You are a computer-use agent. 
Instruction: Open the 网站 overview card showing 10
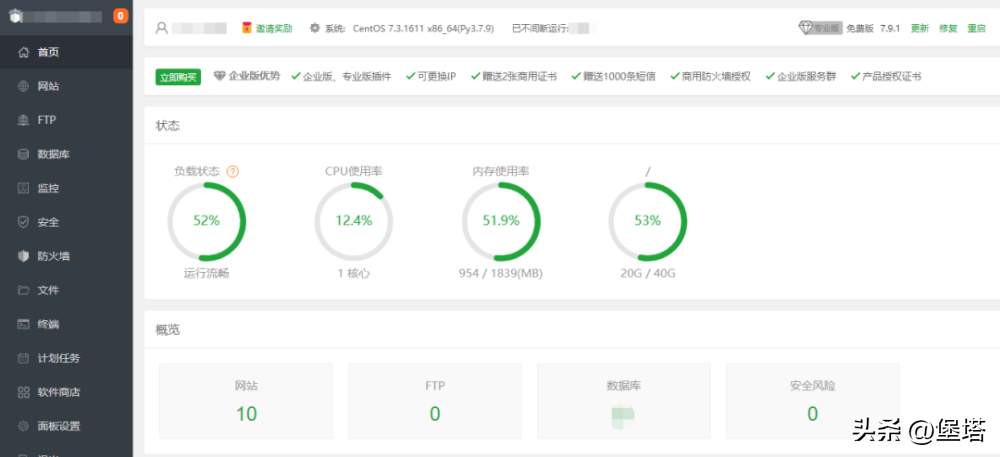point(246,401)
